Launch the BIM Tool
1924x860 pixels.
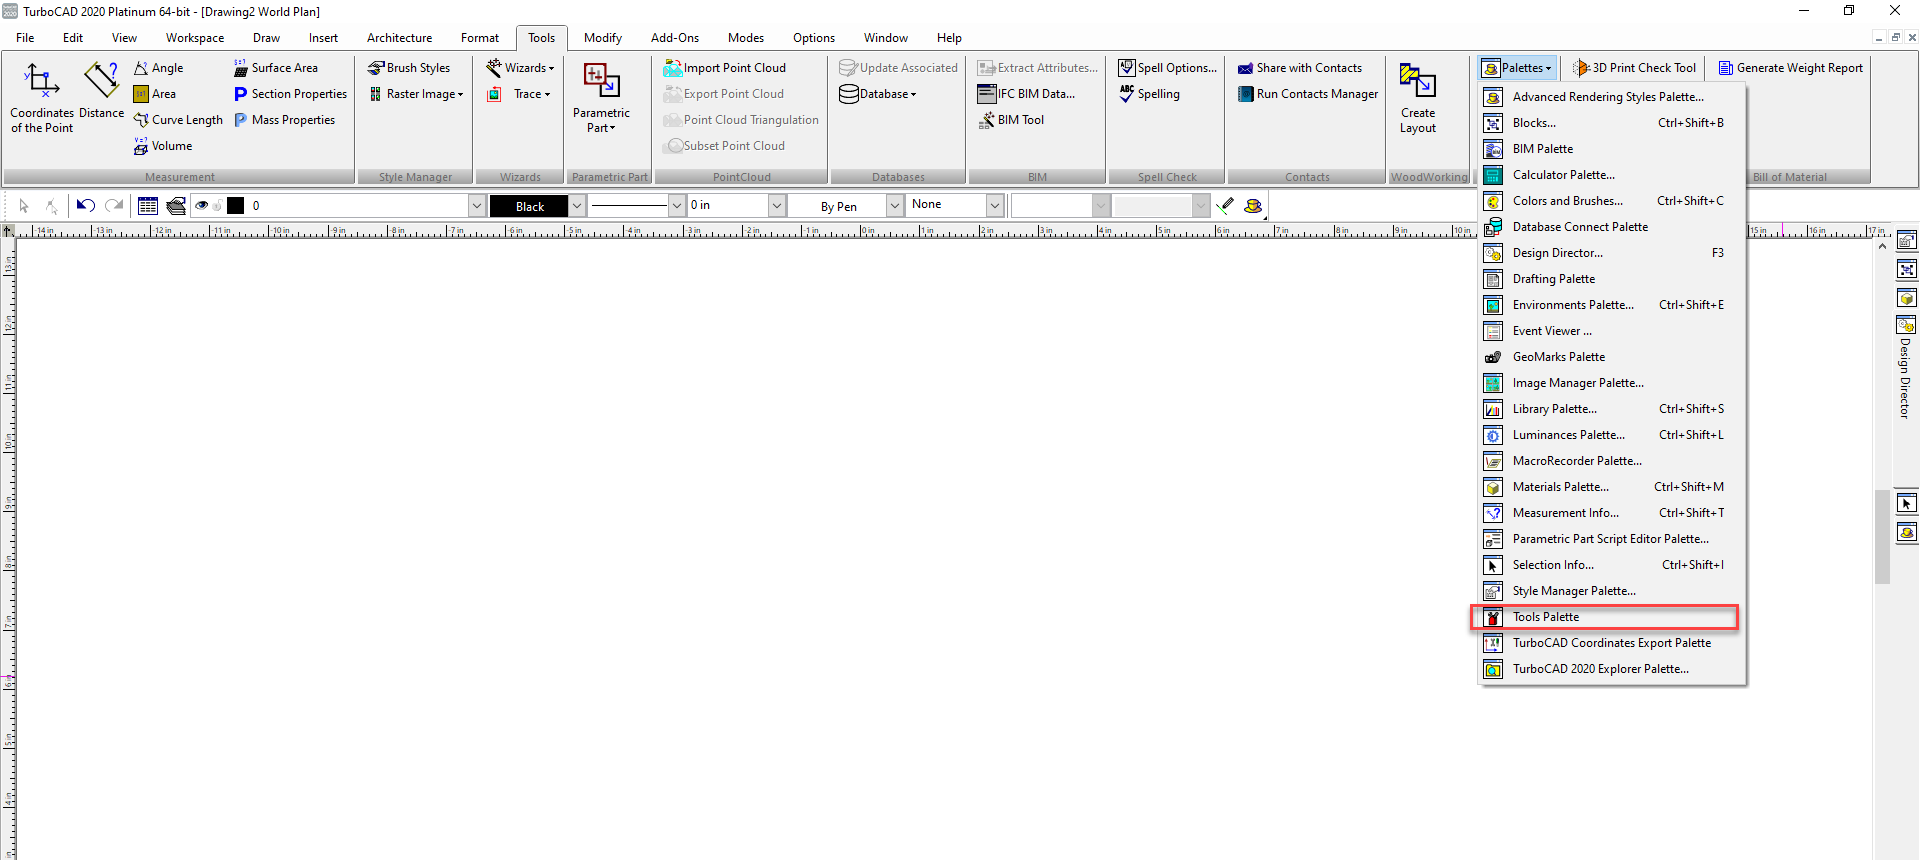[1011, 120]
